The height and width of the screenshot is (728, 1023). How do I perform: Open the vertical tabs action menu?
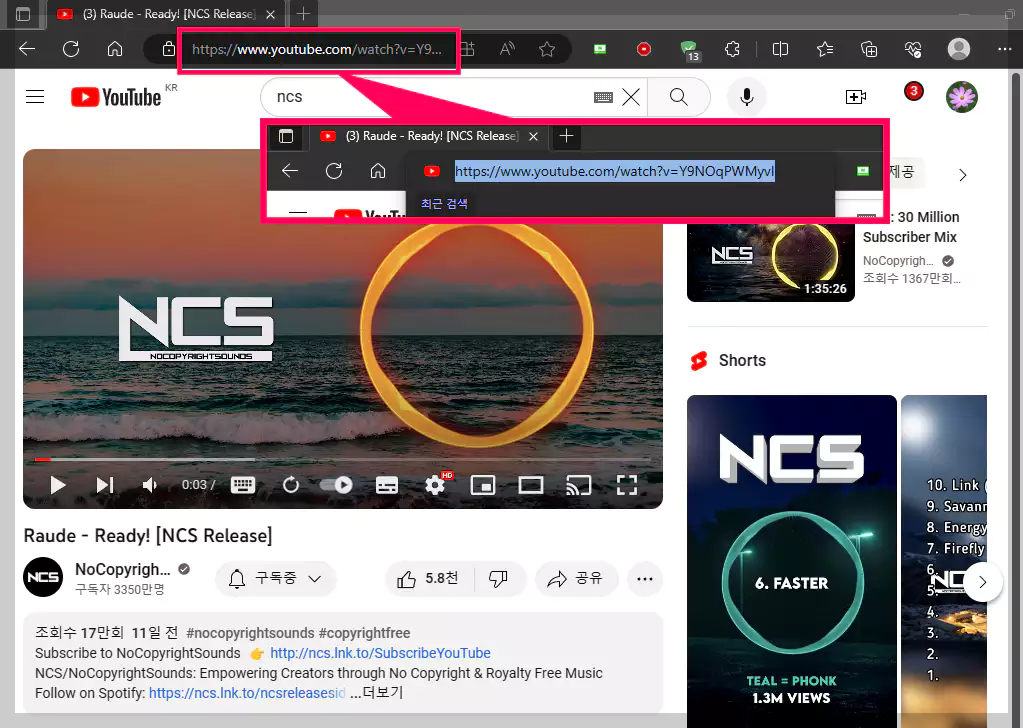click(23, 14)
